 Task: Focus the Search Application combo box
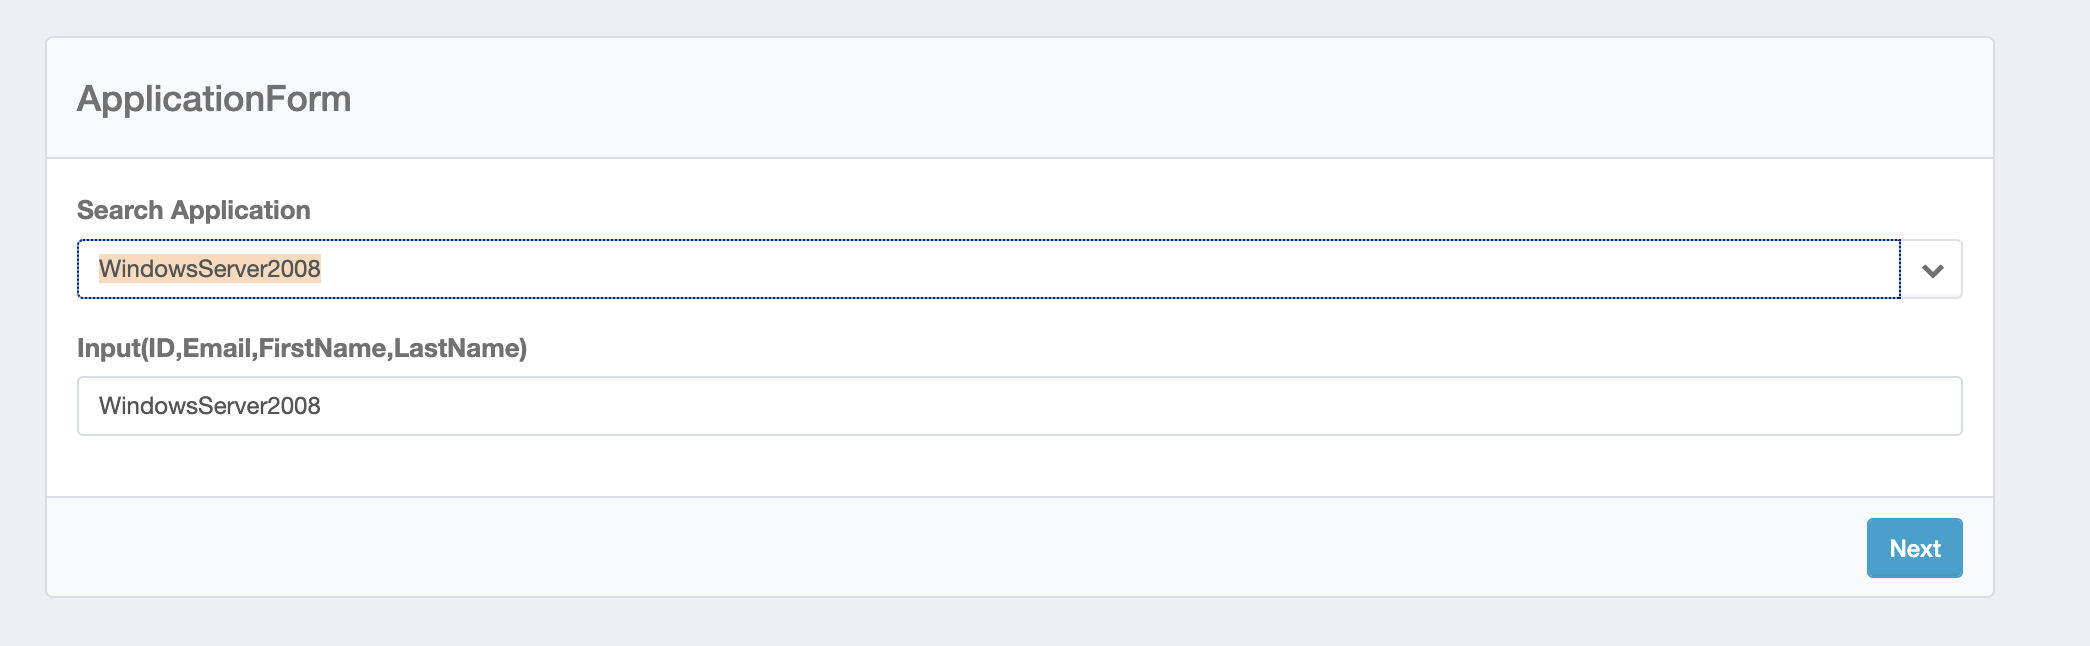coord(988,269)
